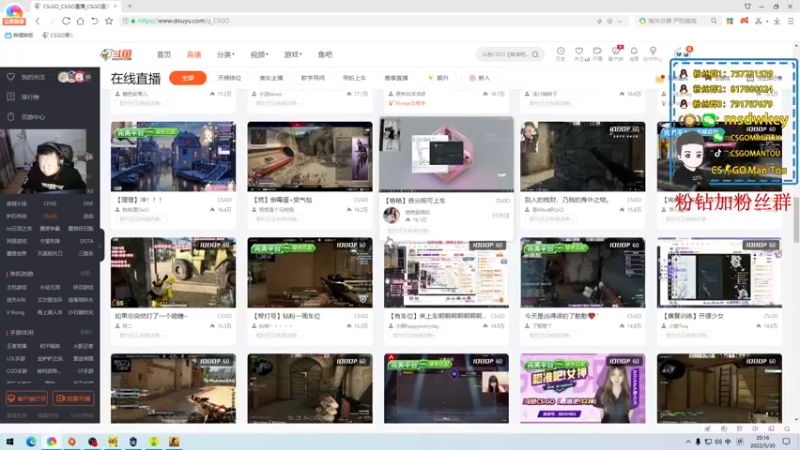Click the browser download arrow icon

pos(777,21)
